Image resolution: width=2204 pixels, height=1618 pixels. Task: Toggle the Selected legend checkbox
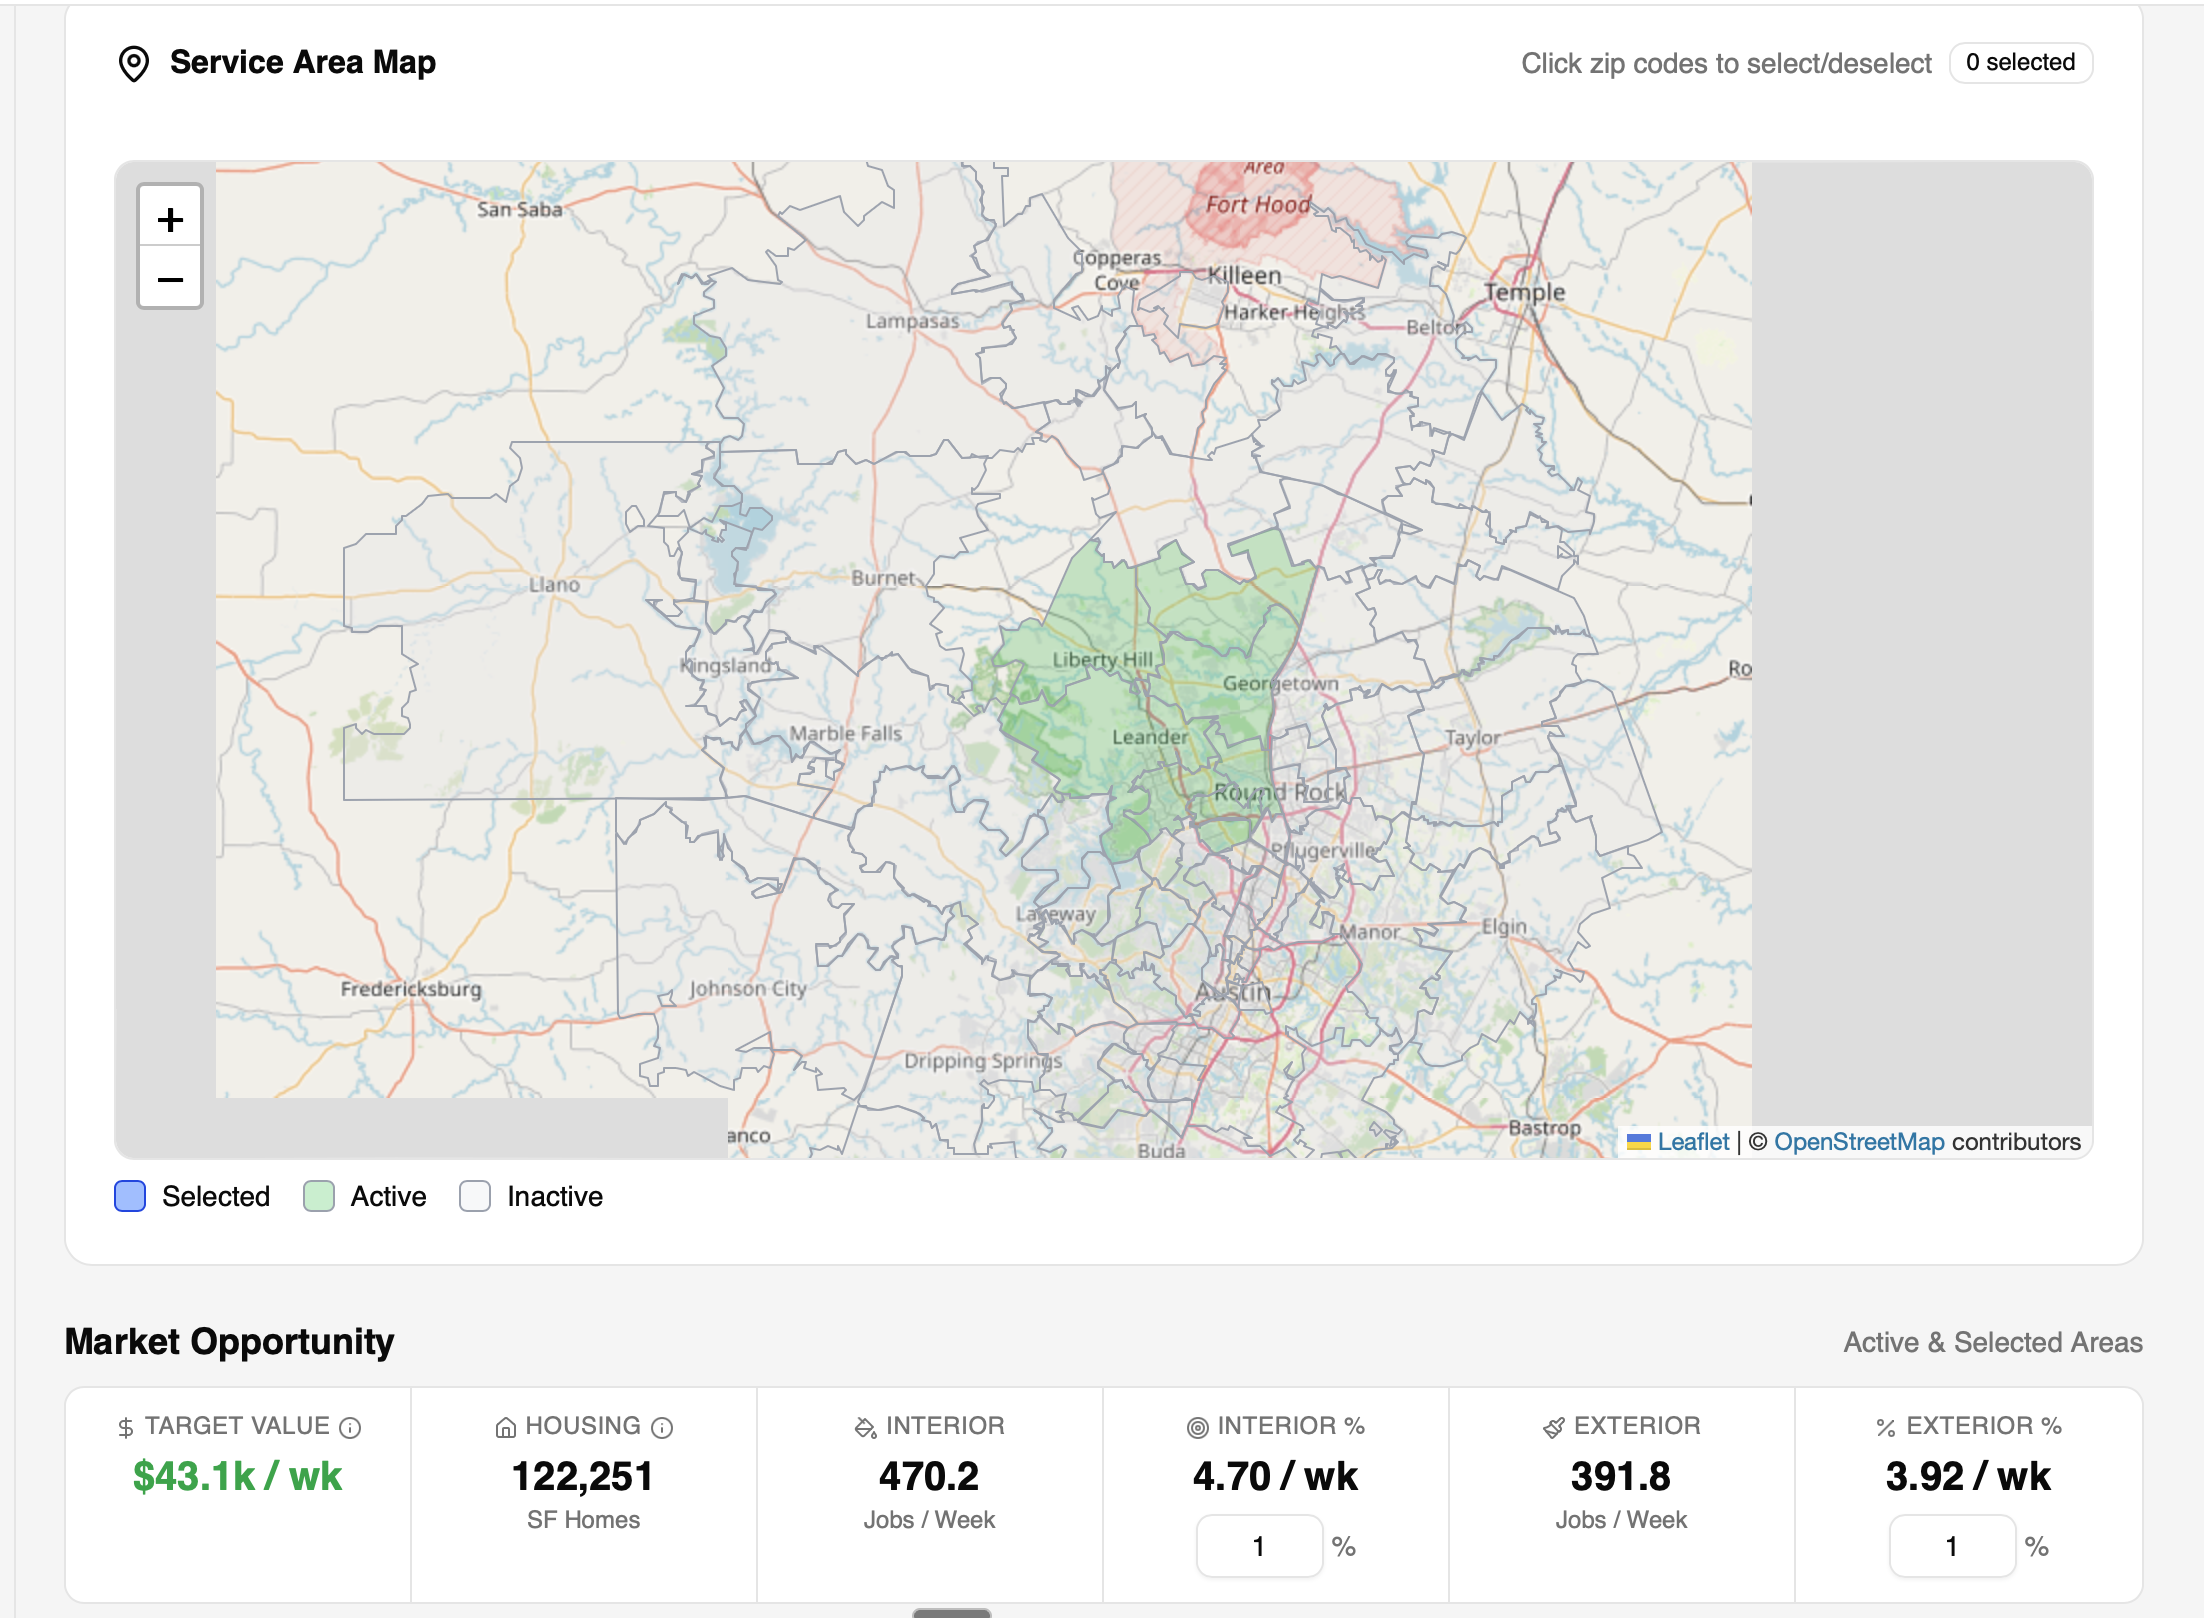[x=129, y=1196]
